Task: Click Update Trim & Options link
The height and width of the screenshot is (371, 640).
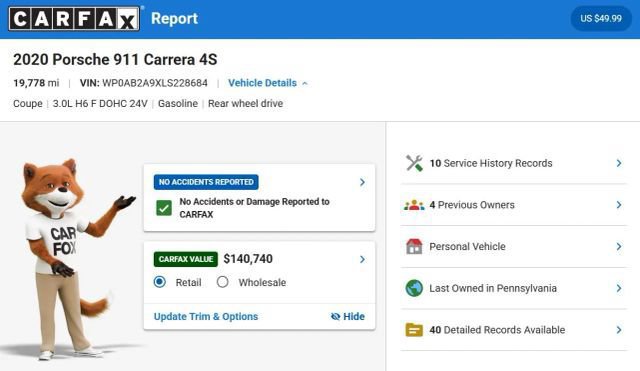Action: [x=206, y=316]
